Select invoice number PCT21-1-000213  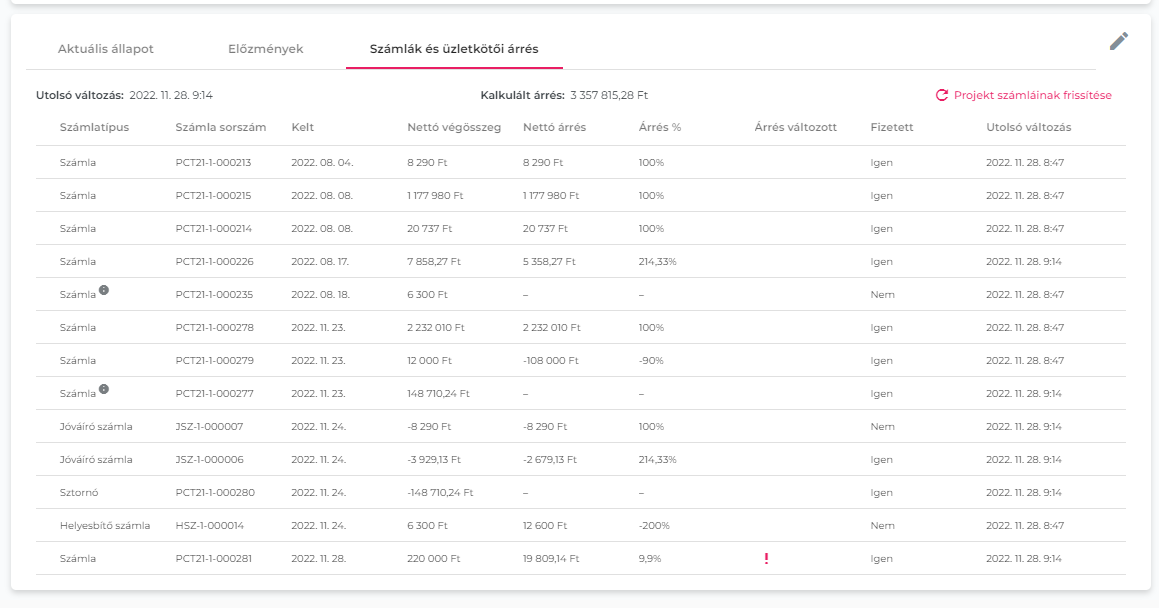pyautogui.click(x=213, y=162)
